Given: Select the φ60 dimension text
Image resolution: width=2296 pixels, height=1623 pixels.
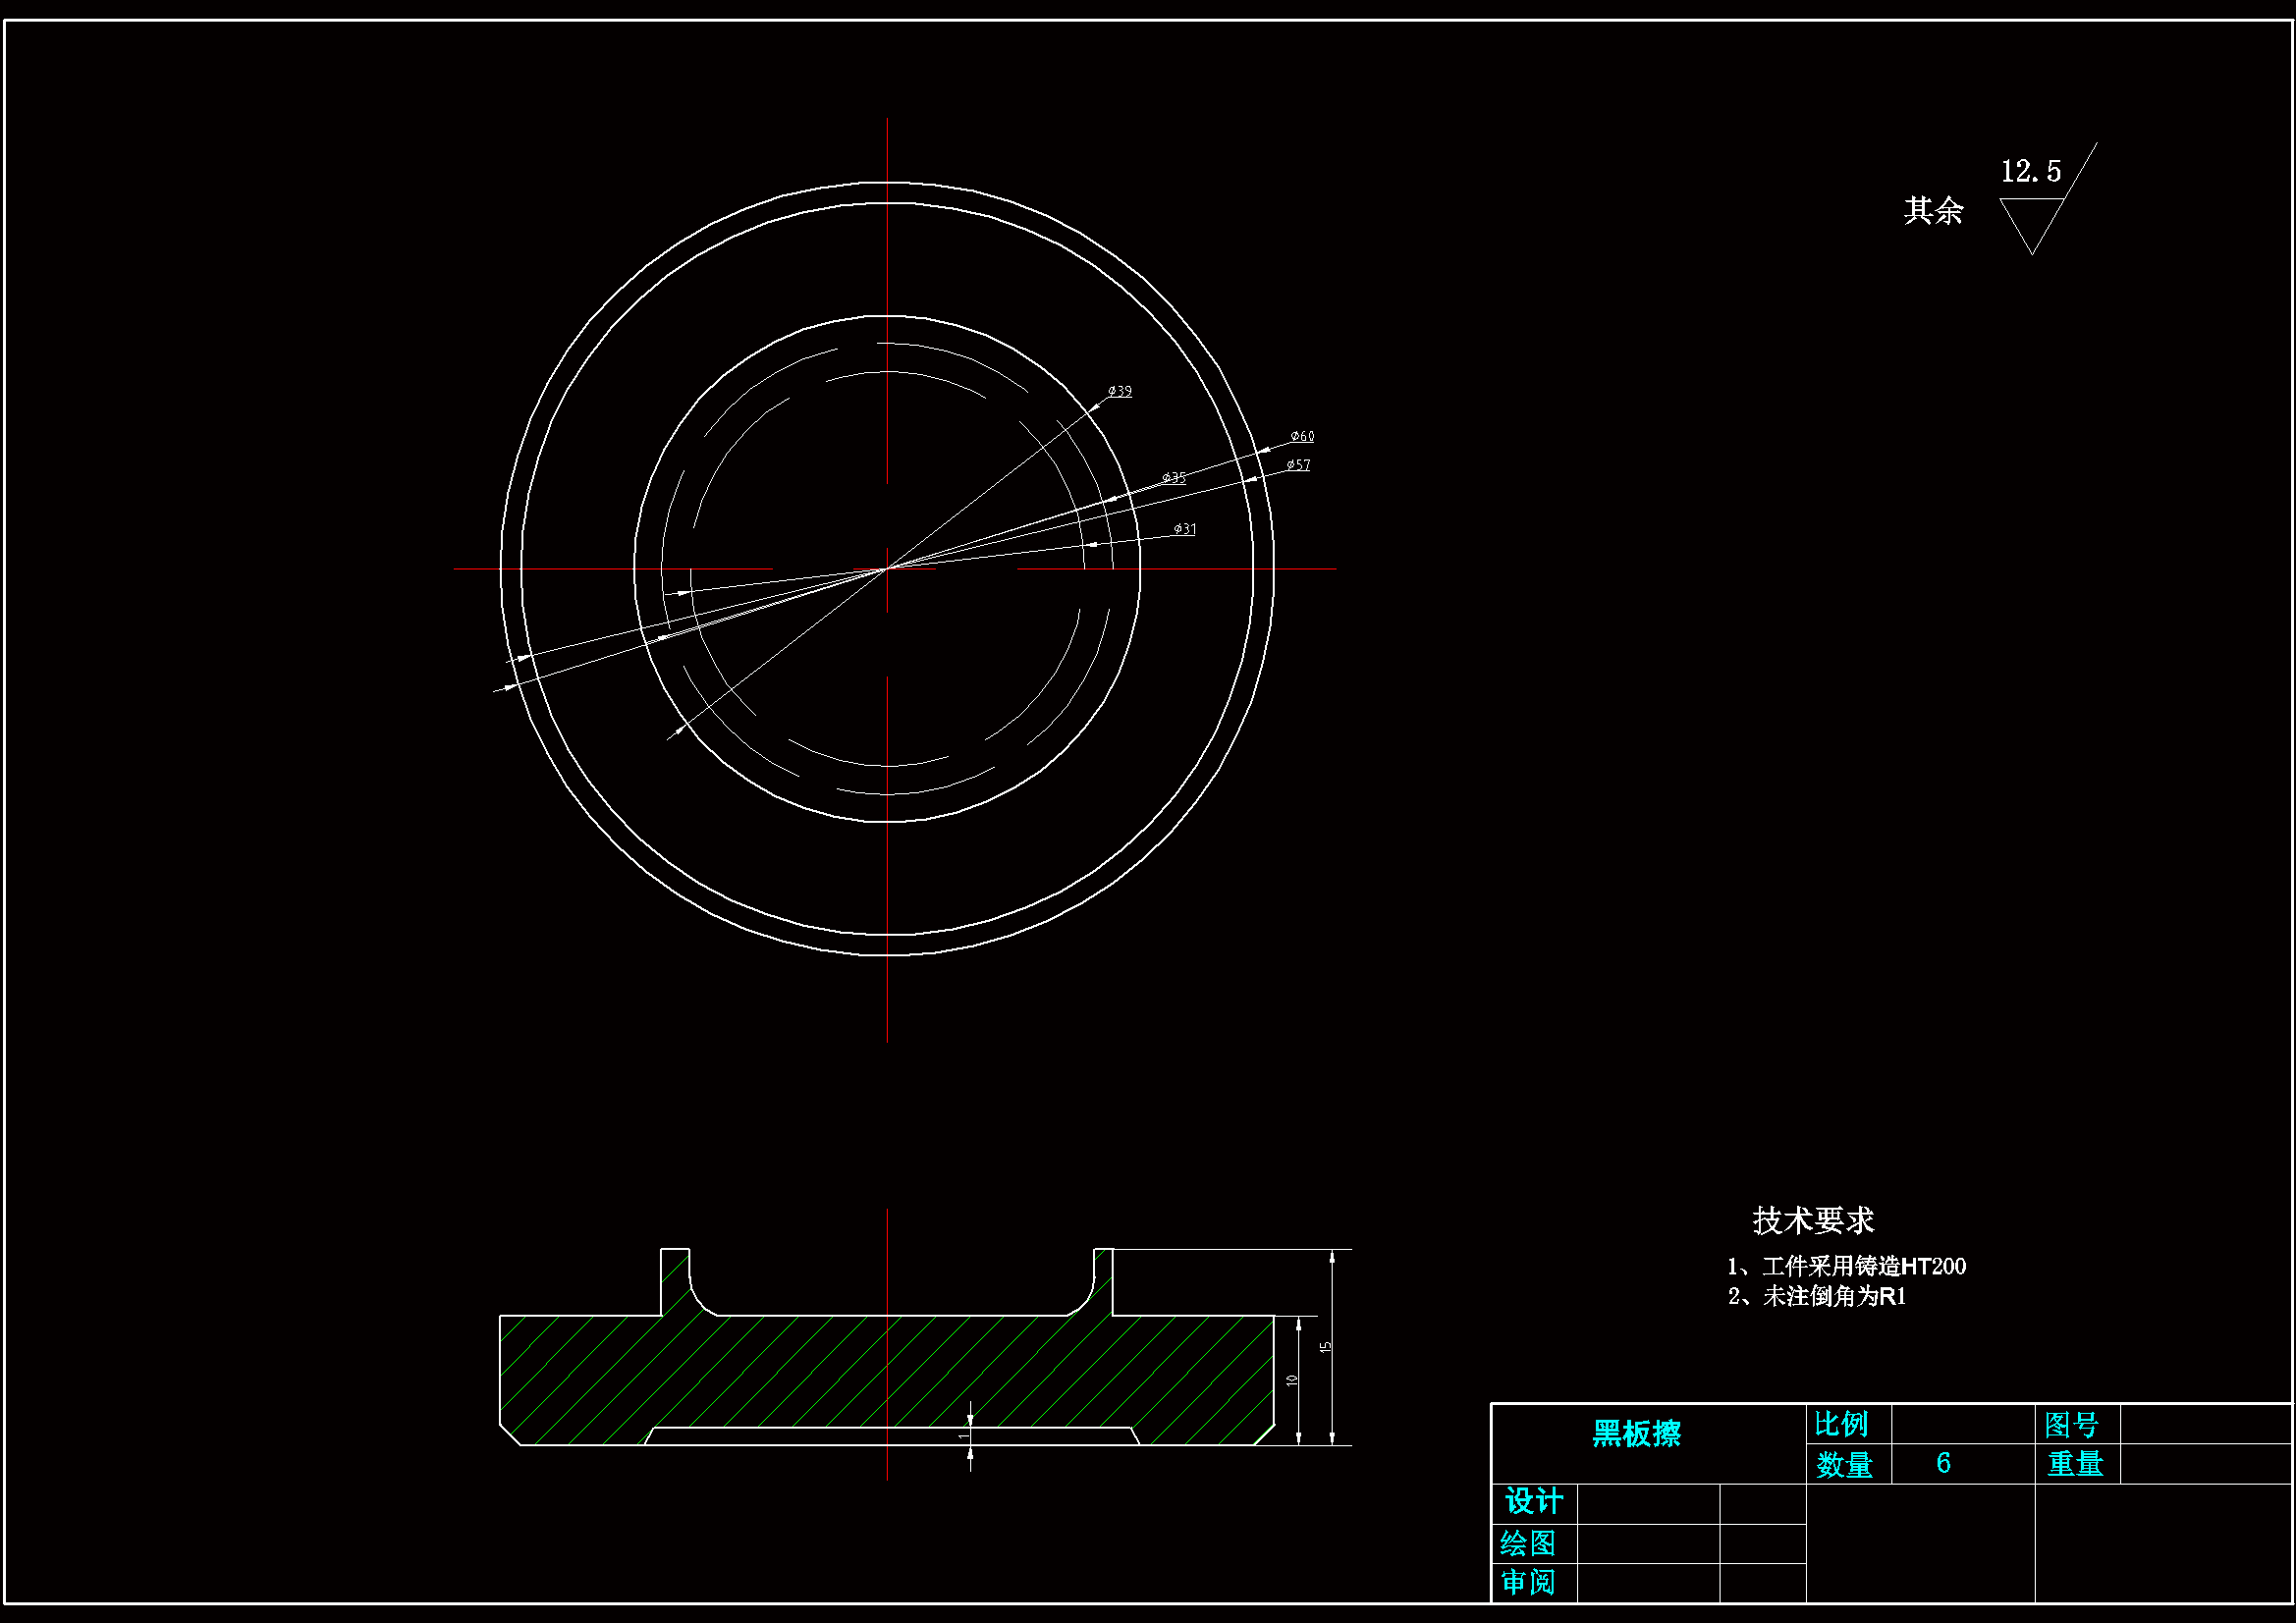Looking at the screenshot, I should coord(1302,436).
